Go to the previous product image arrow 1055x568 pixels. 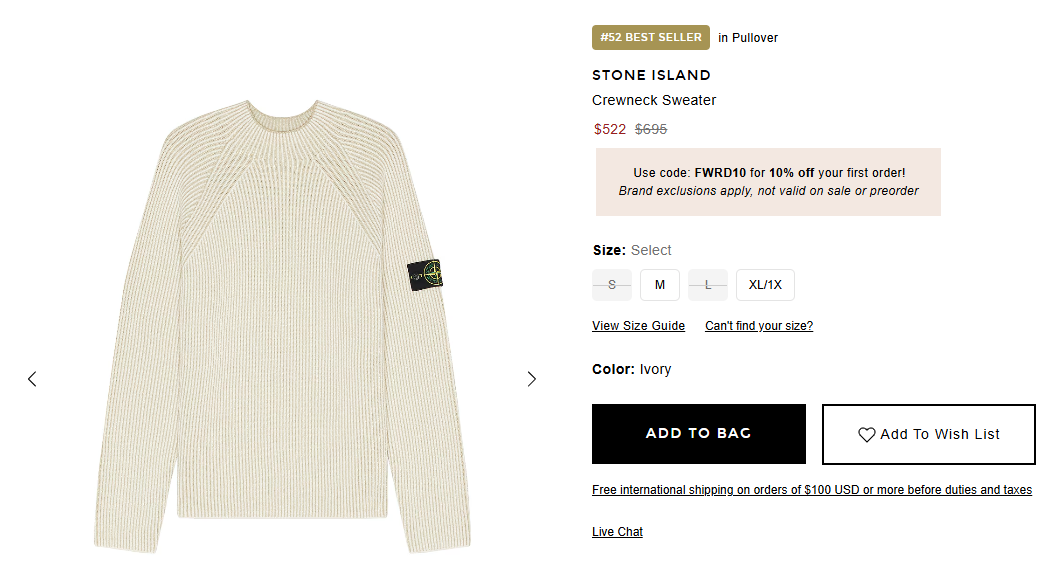pyautogui.click(x=32, y=379)
